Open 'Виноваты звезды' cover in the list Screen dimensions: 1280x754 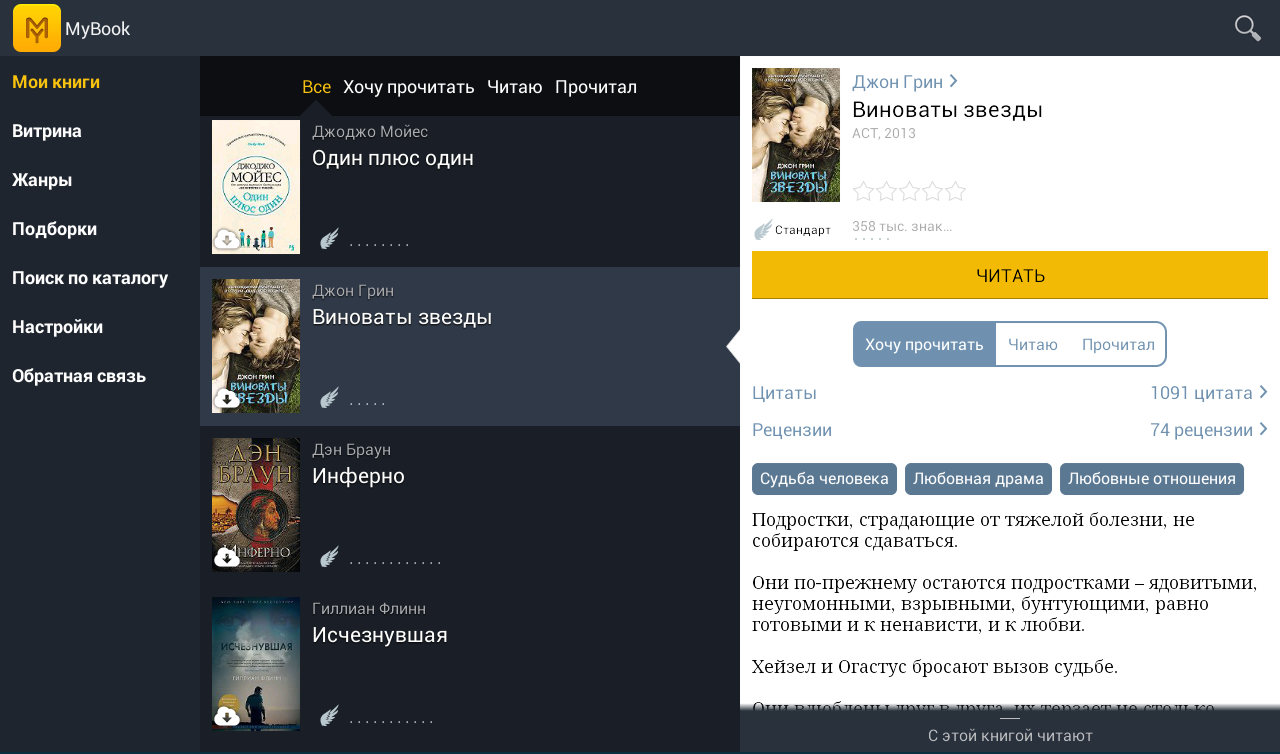pos(256,346)
